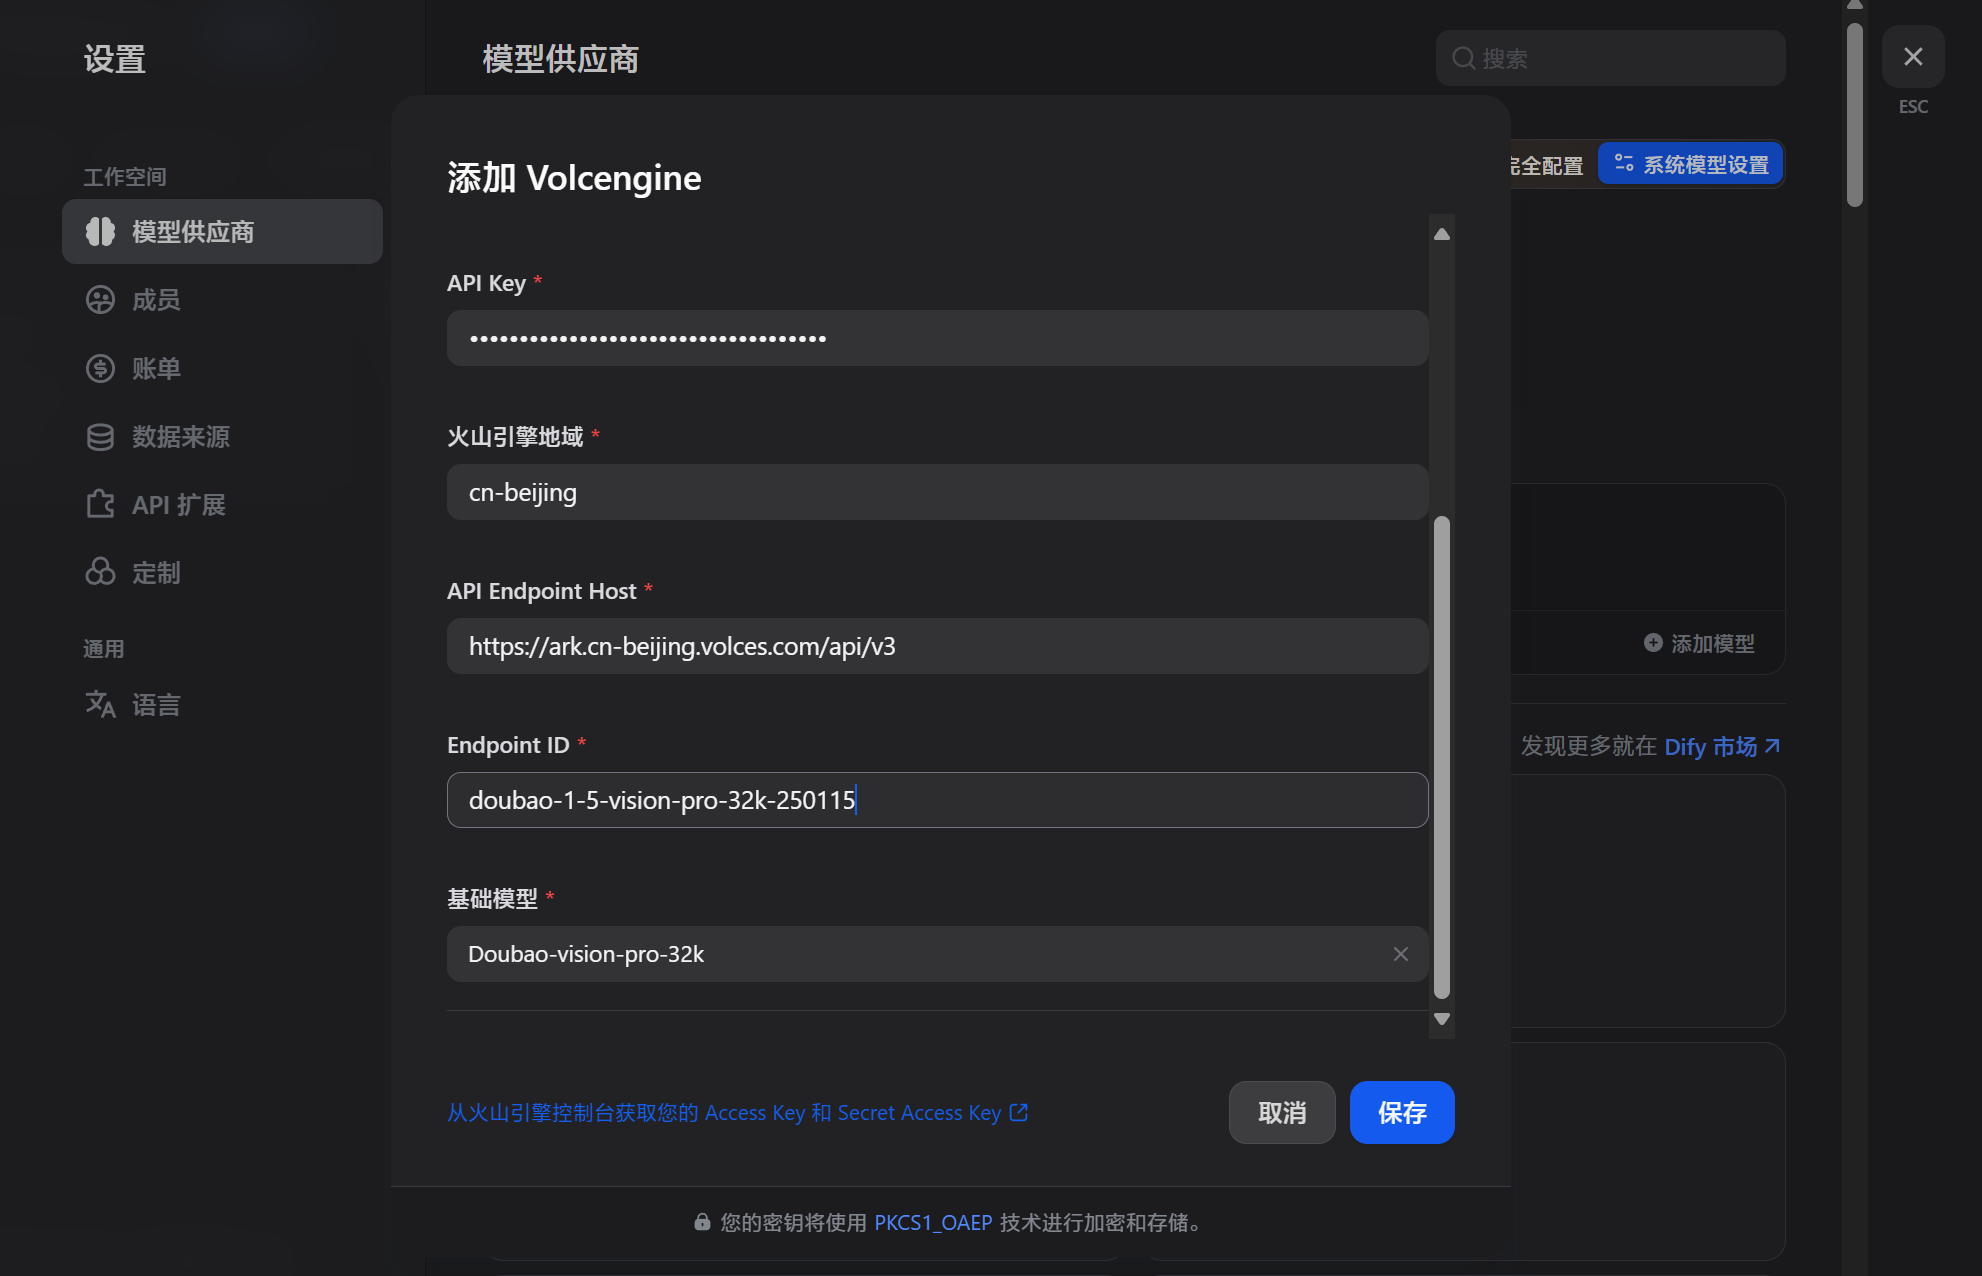This screenshot has height=1276, width=1982.
Task: Open the Dify Marketplace (Dify 市场) link
Action: [x=1720, y=746]
